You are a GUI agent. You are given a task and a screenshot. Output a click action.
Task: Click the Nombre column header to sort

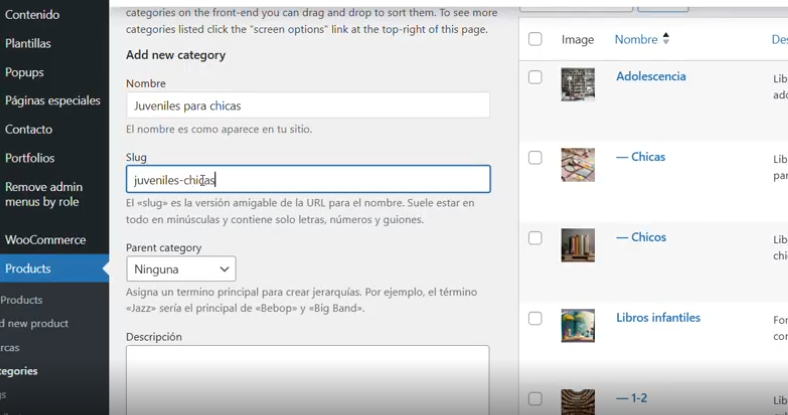tap(636, 39)
